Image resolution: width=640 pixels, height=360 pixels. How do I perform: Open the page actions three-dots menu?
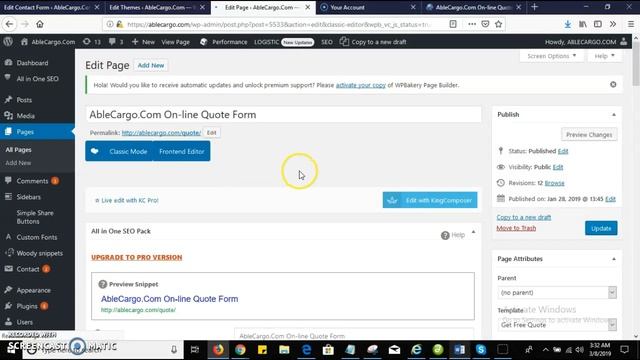point(472,24)
